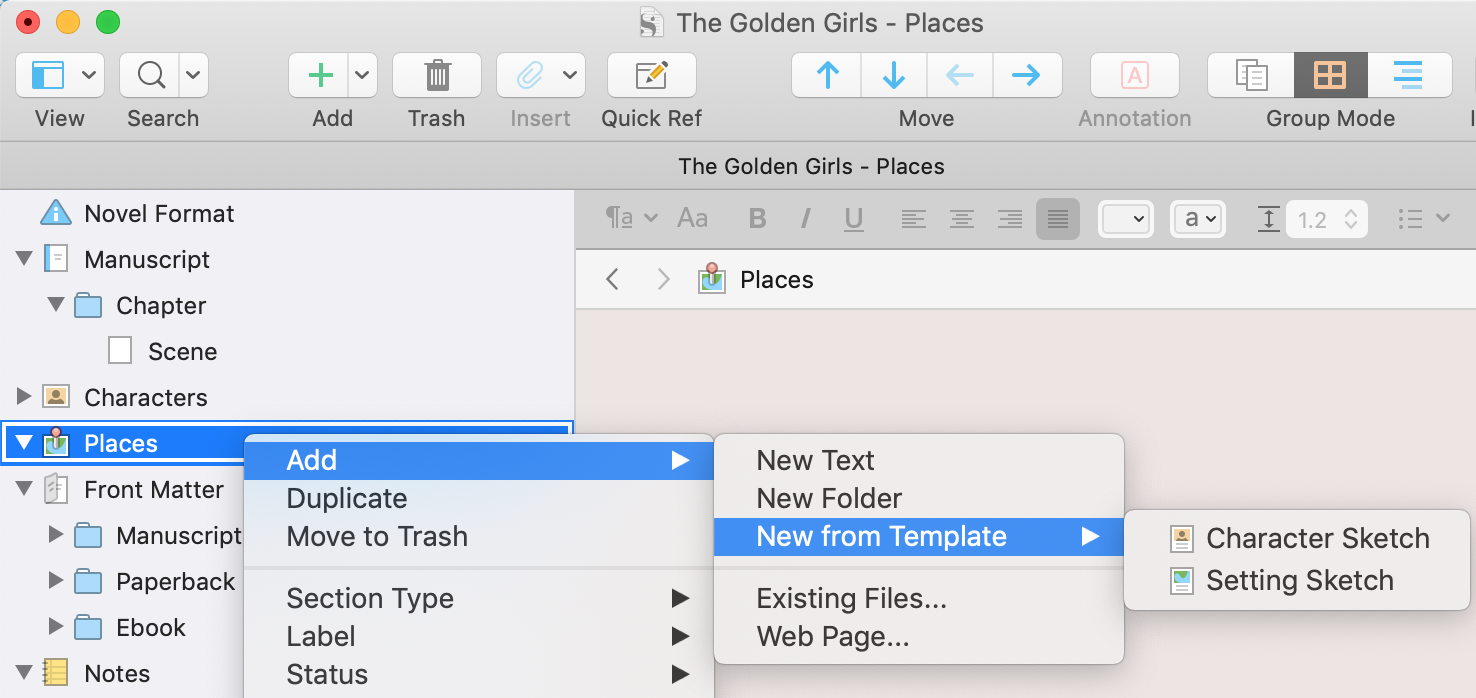Screen dimensions: 1476x698
Task: Move item right with the right arrow
Action: [1027, 75]
